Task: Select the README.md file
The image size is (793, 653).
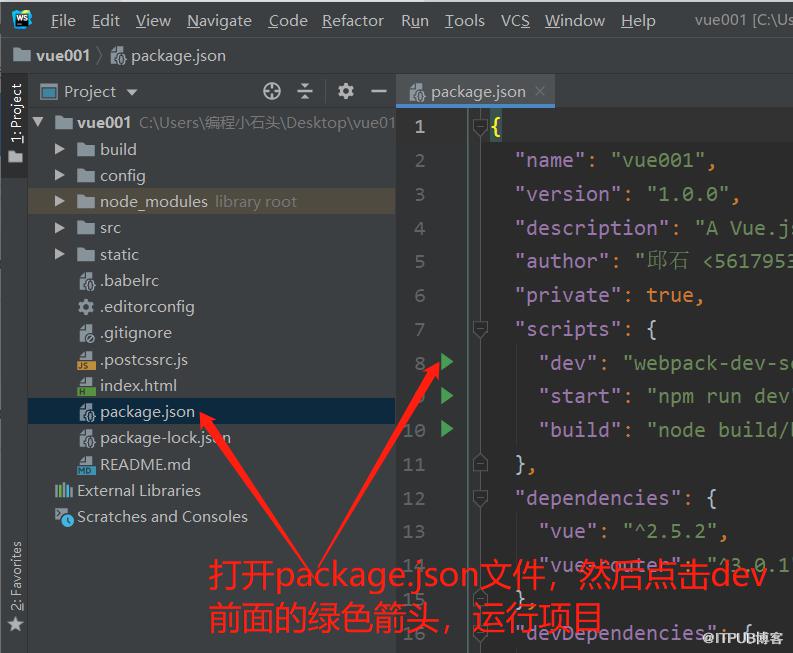Action: pos(211,464)
